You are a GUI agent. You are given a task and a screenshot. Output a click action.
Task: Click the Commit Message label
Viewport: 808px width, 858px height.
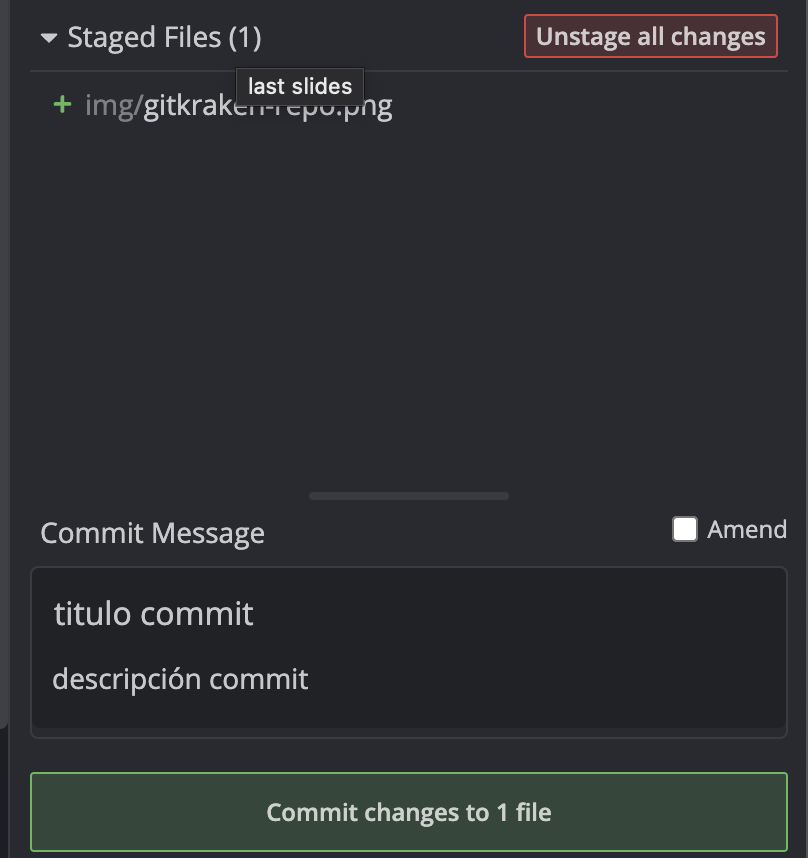(x=152, y=533)
